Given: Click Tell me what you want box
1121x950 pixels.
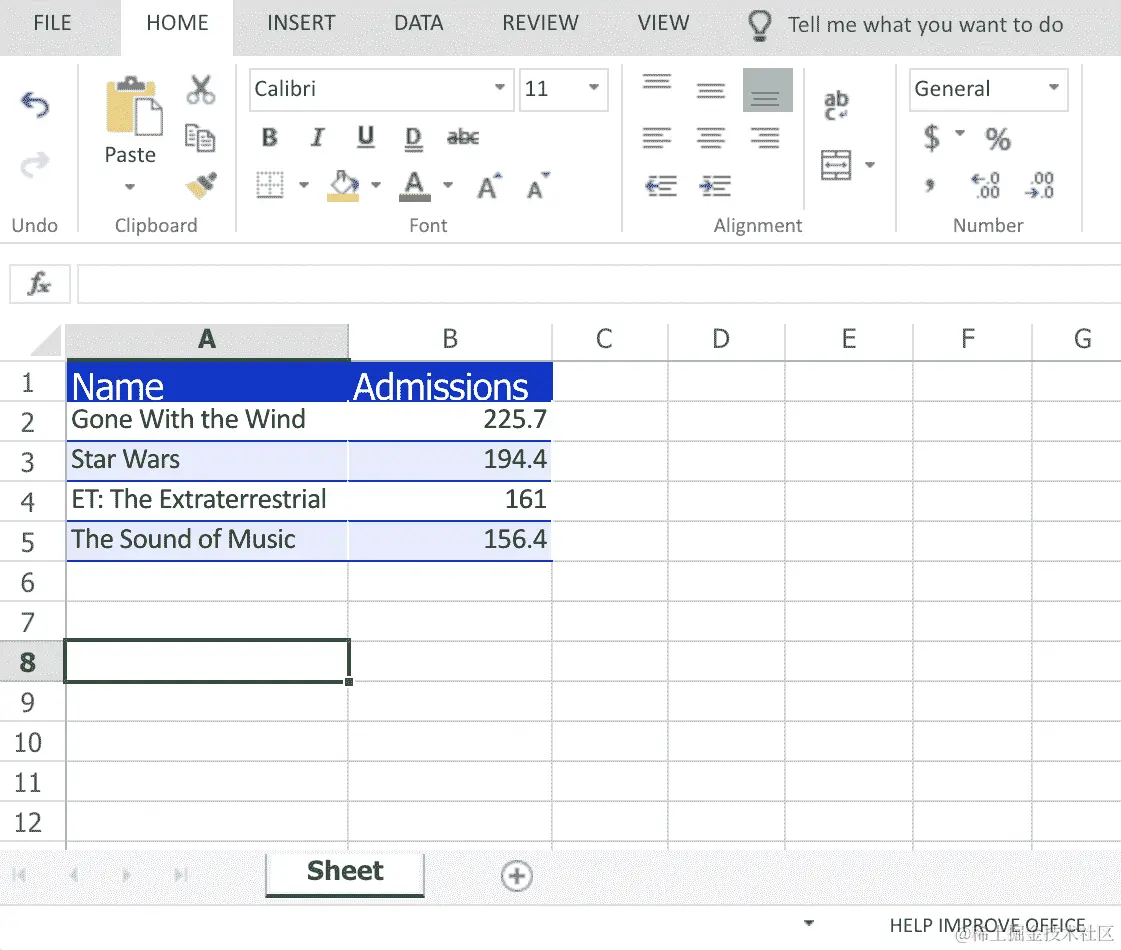Looking at the screenshot, I should [905, 25].
